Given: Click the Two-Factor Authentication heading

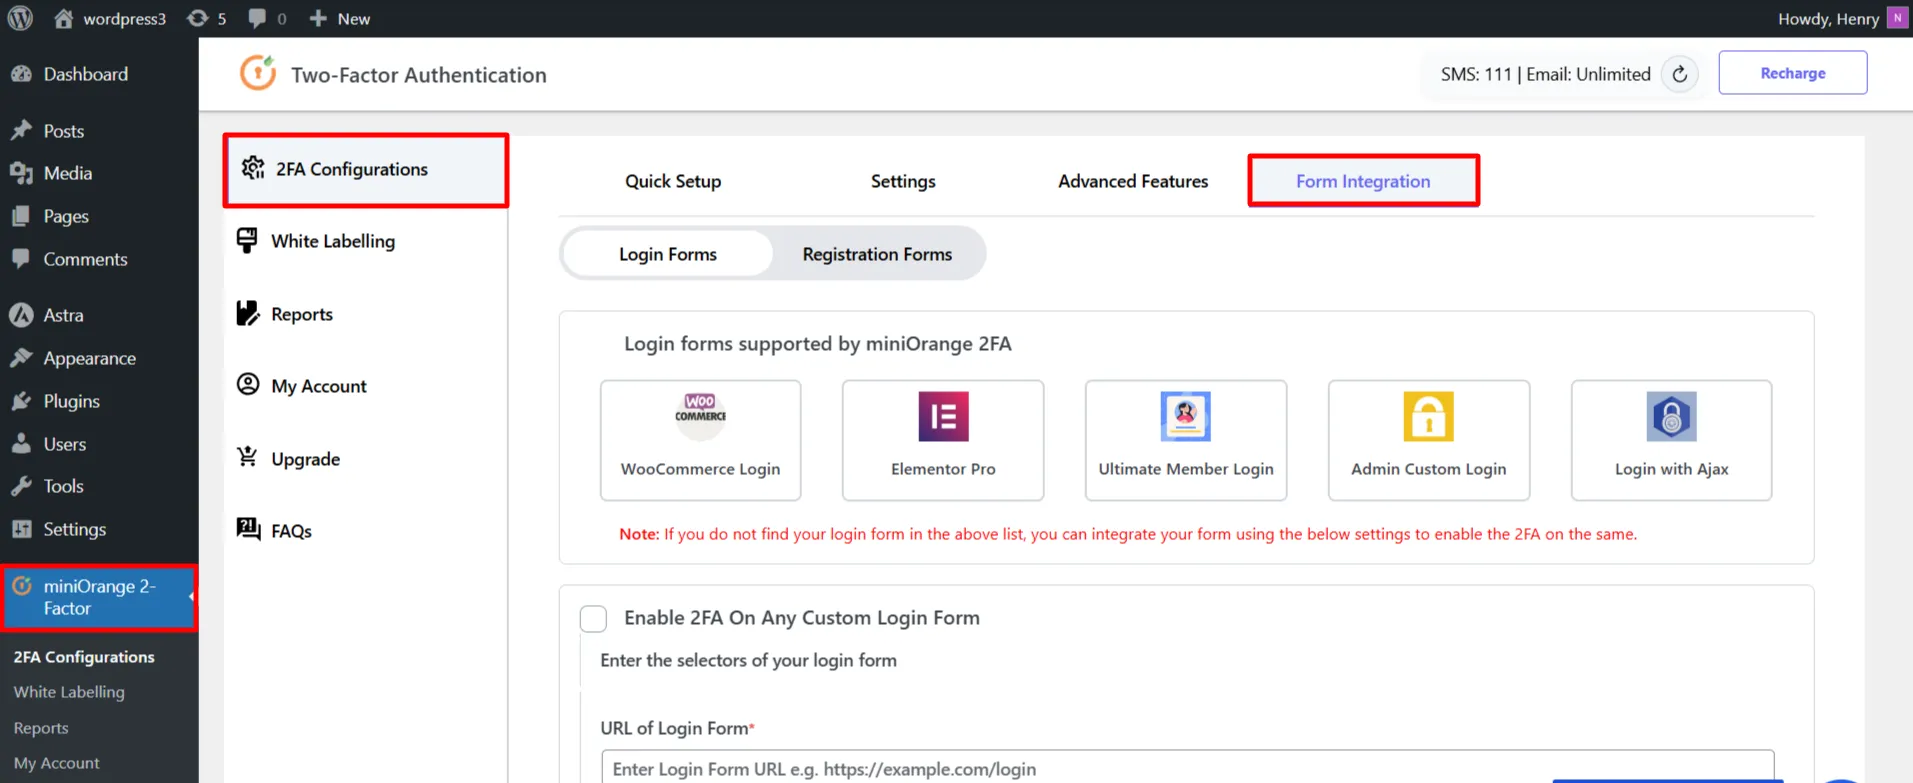Looking at the screenshot, I should 419,75.
